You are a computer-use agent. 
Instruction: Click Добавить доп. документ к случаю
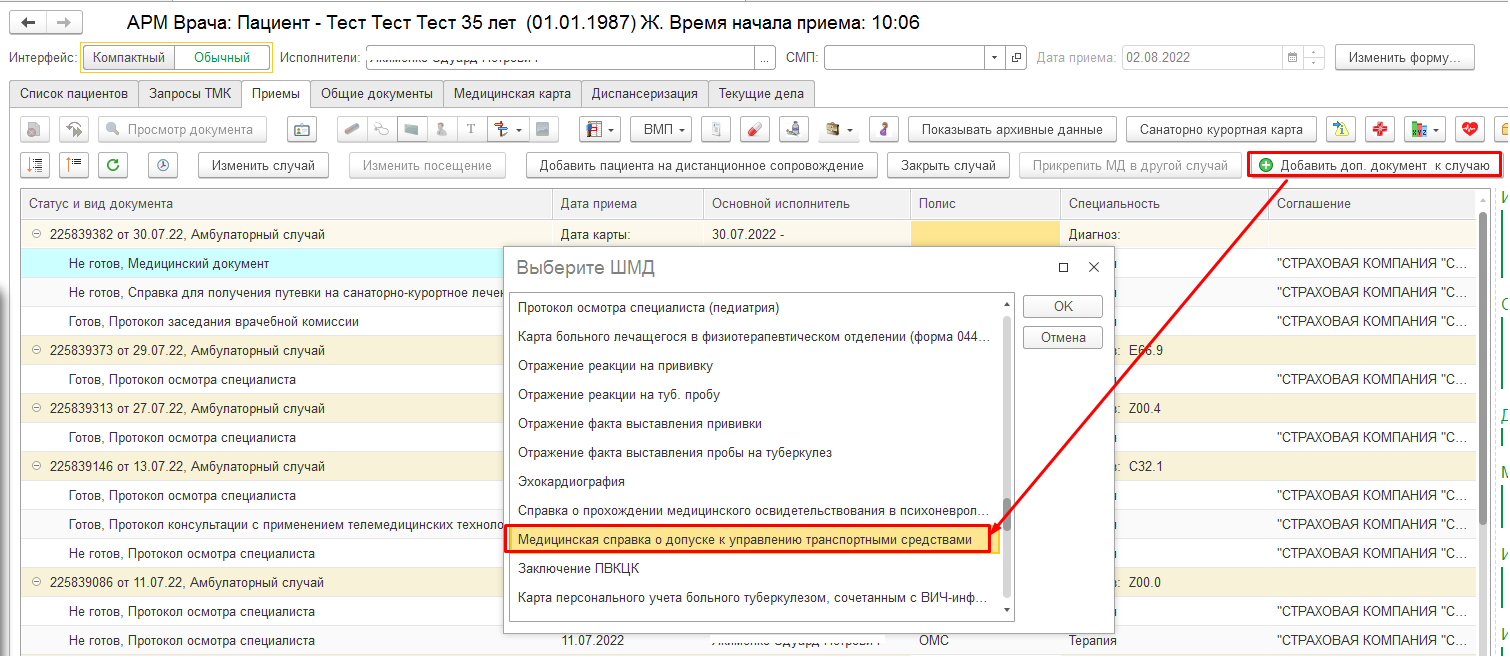[1374, 165]
